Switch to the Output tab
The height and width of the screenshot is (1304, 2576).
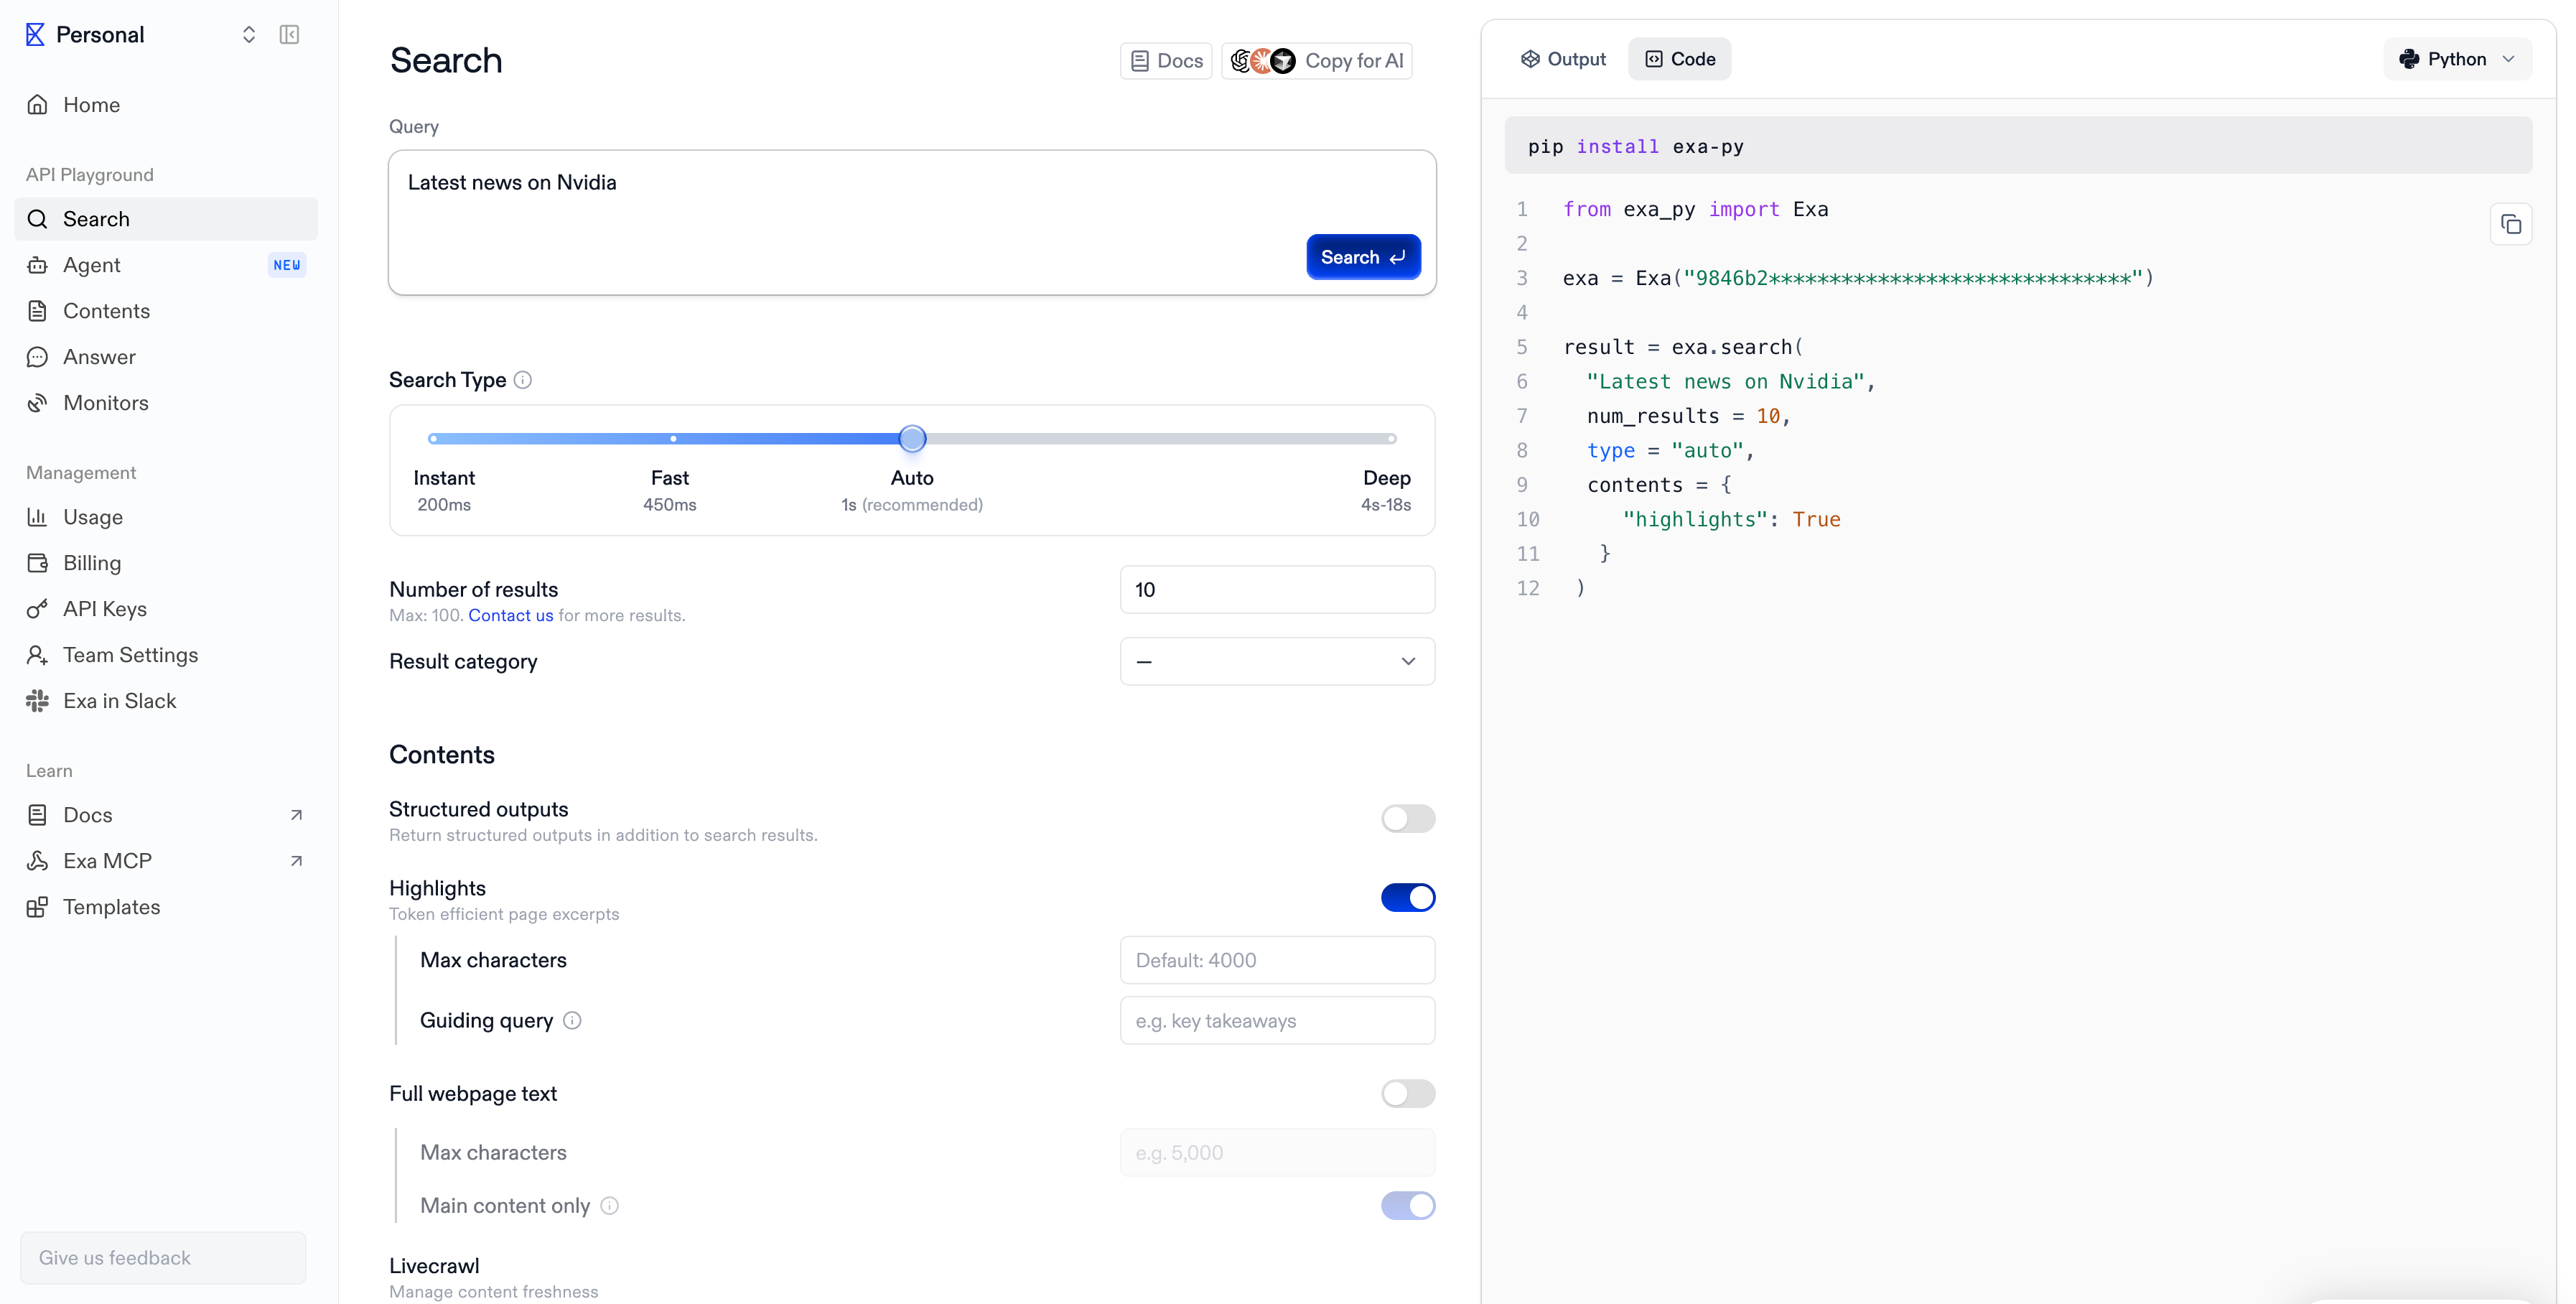[x=1562, y=59]
